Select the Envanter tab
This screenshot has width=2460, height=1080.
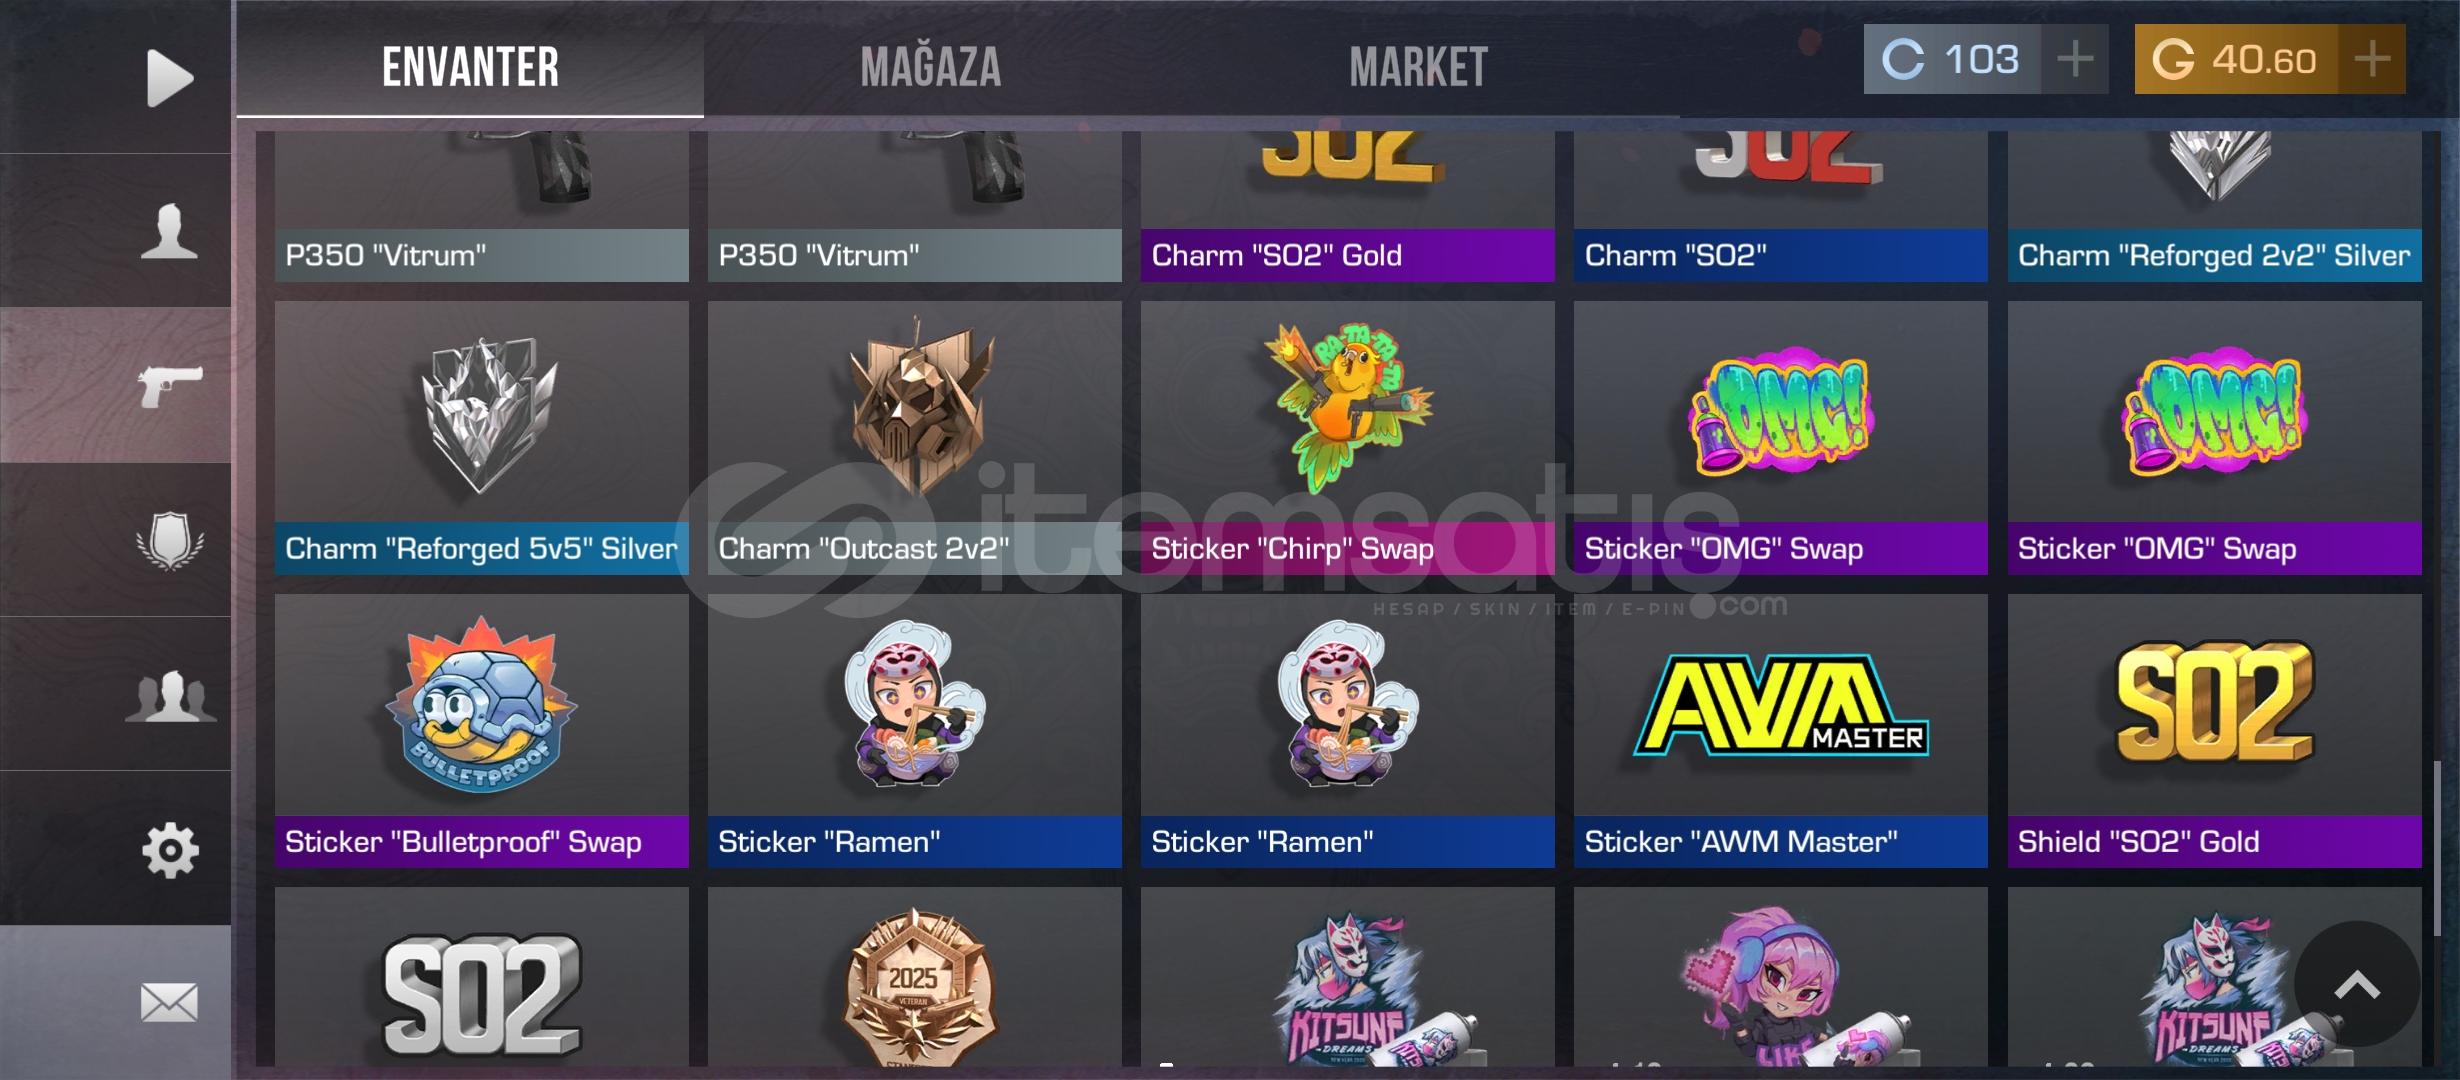pyautogui.click(x=470, y=68)
